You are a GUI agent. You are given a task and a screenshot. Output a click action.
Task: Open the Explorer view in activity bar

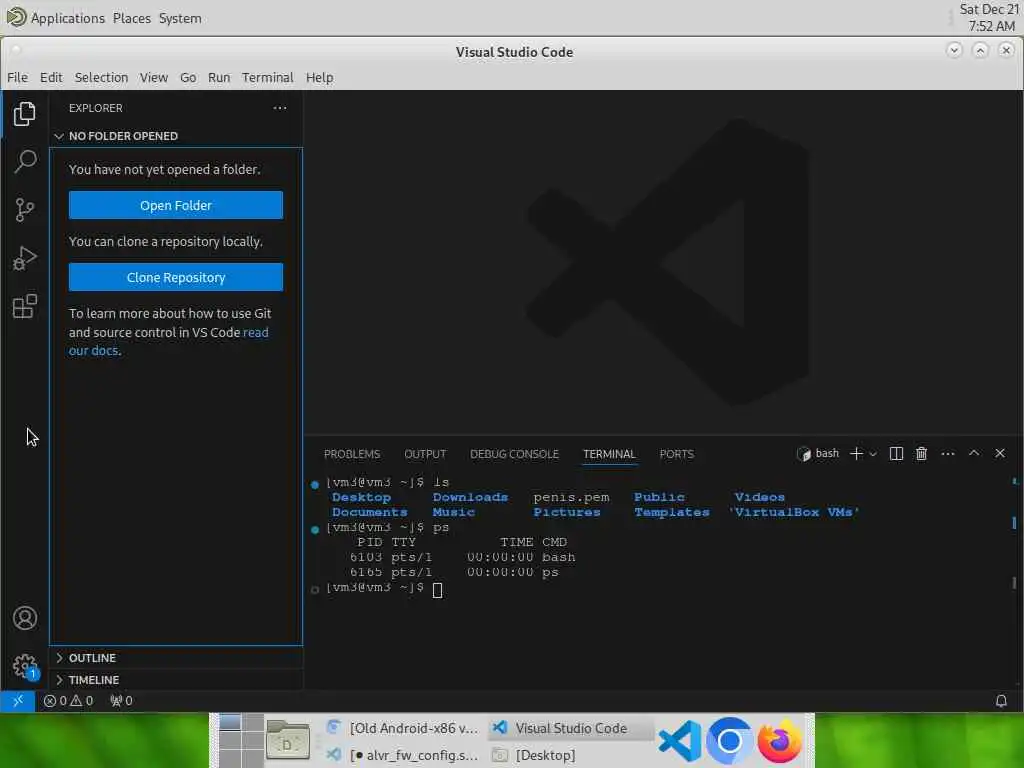click(x=24, y=114)
